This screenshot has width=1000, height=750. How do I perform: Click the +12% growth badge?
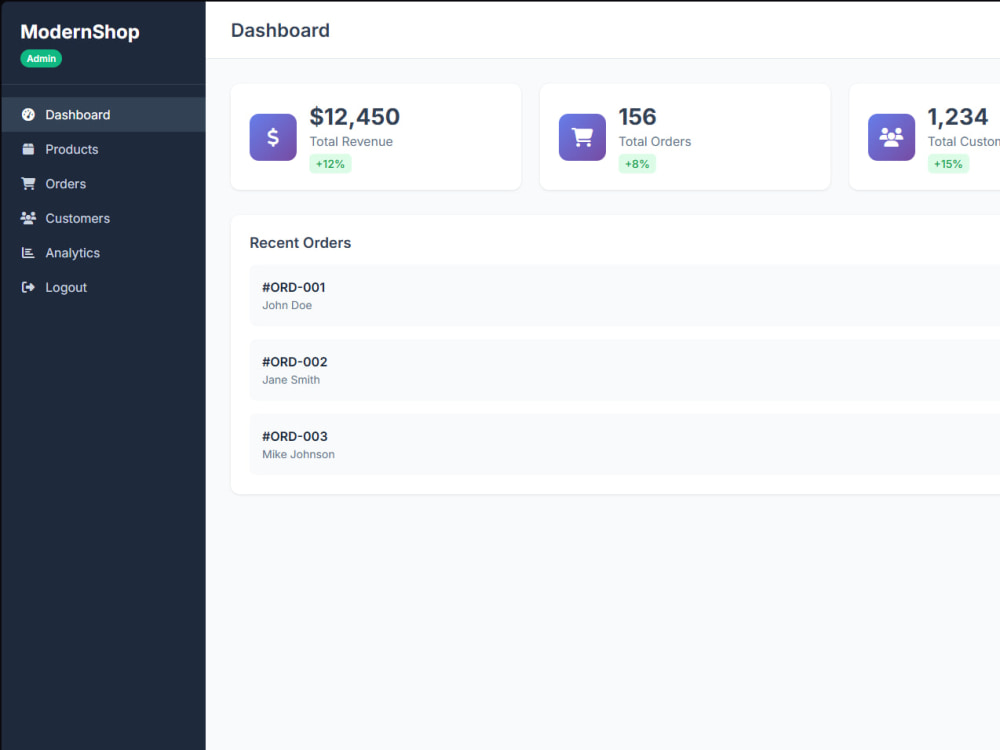(x=330, y=164)
